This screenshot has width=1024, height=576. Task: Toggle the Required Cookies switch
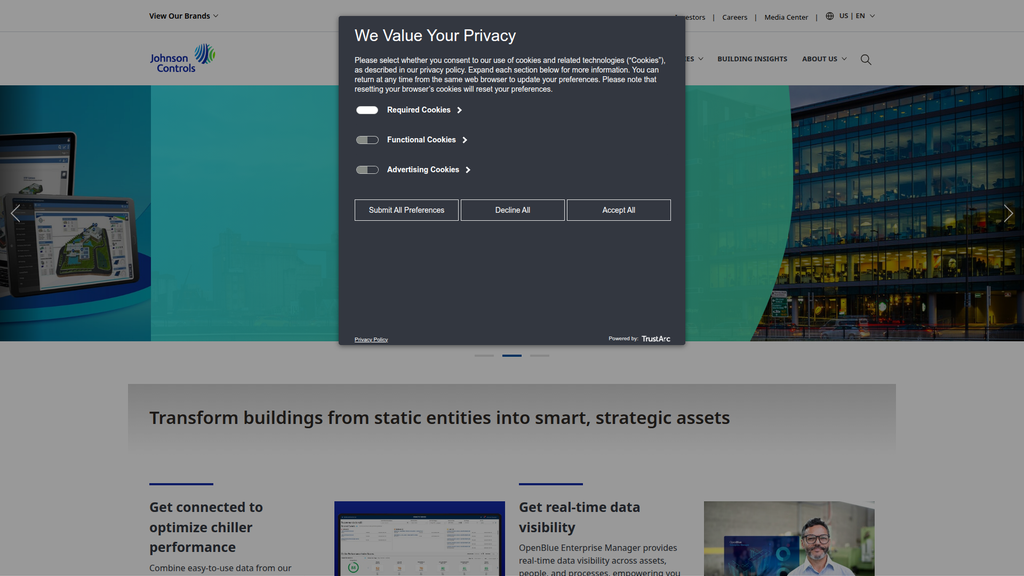point(367,110)
